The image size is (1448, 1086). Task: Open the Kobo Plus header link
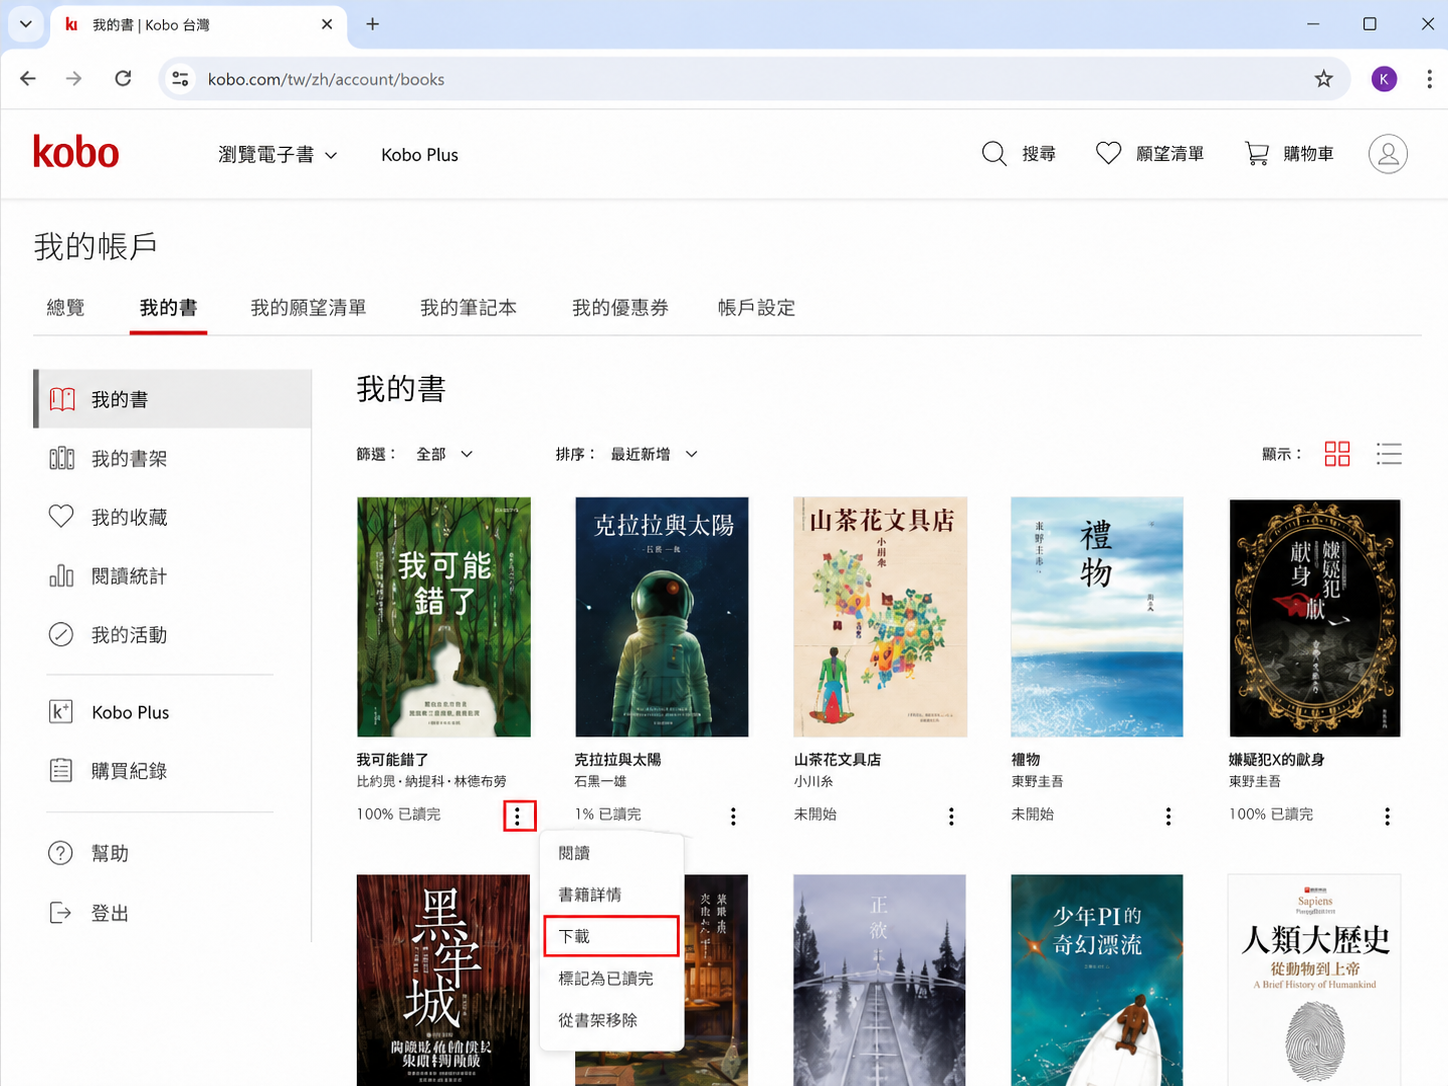(420, 154)
